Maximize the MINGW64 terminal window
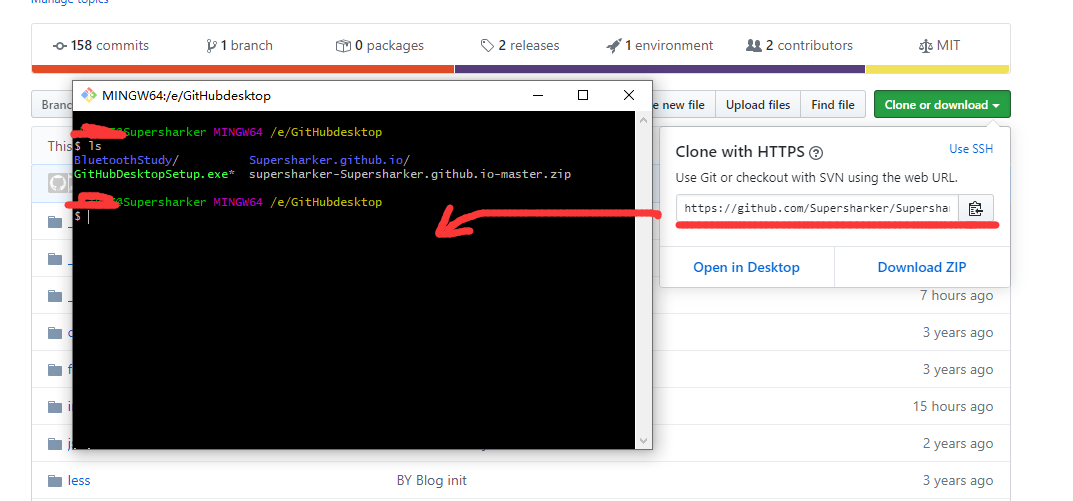1073x501 pixels. tap(583, 95)
